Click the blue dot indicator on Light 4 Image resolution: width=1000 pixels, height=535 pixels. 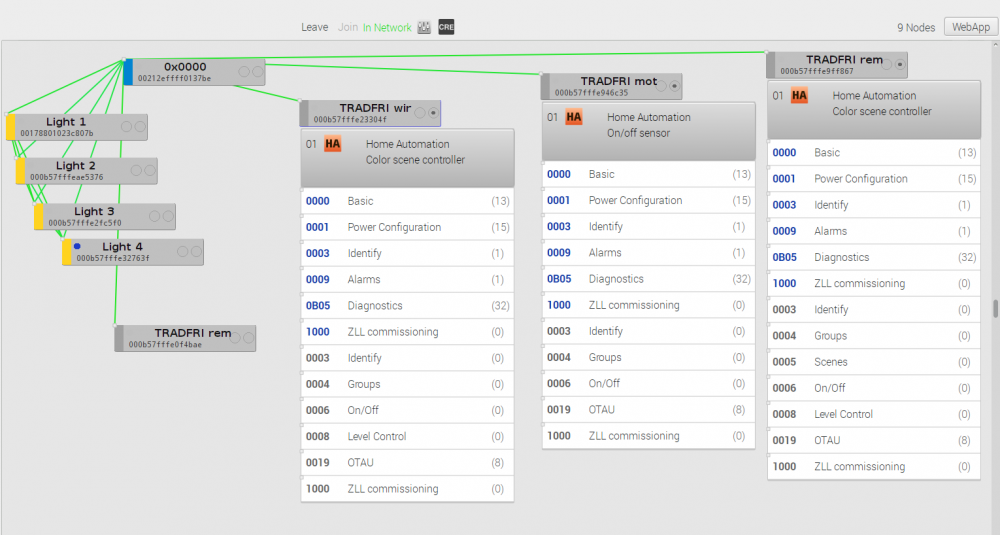click(x=77, y=246)
